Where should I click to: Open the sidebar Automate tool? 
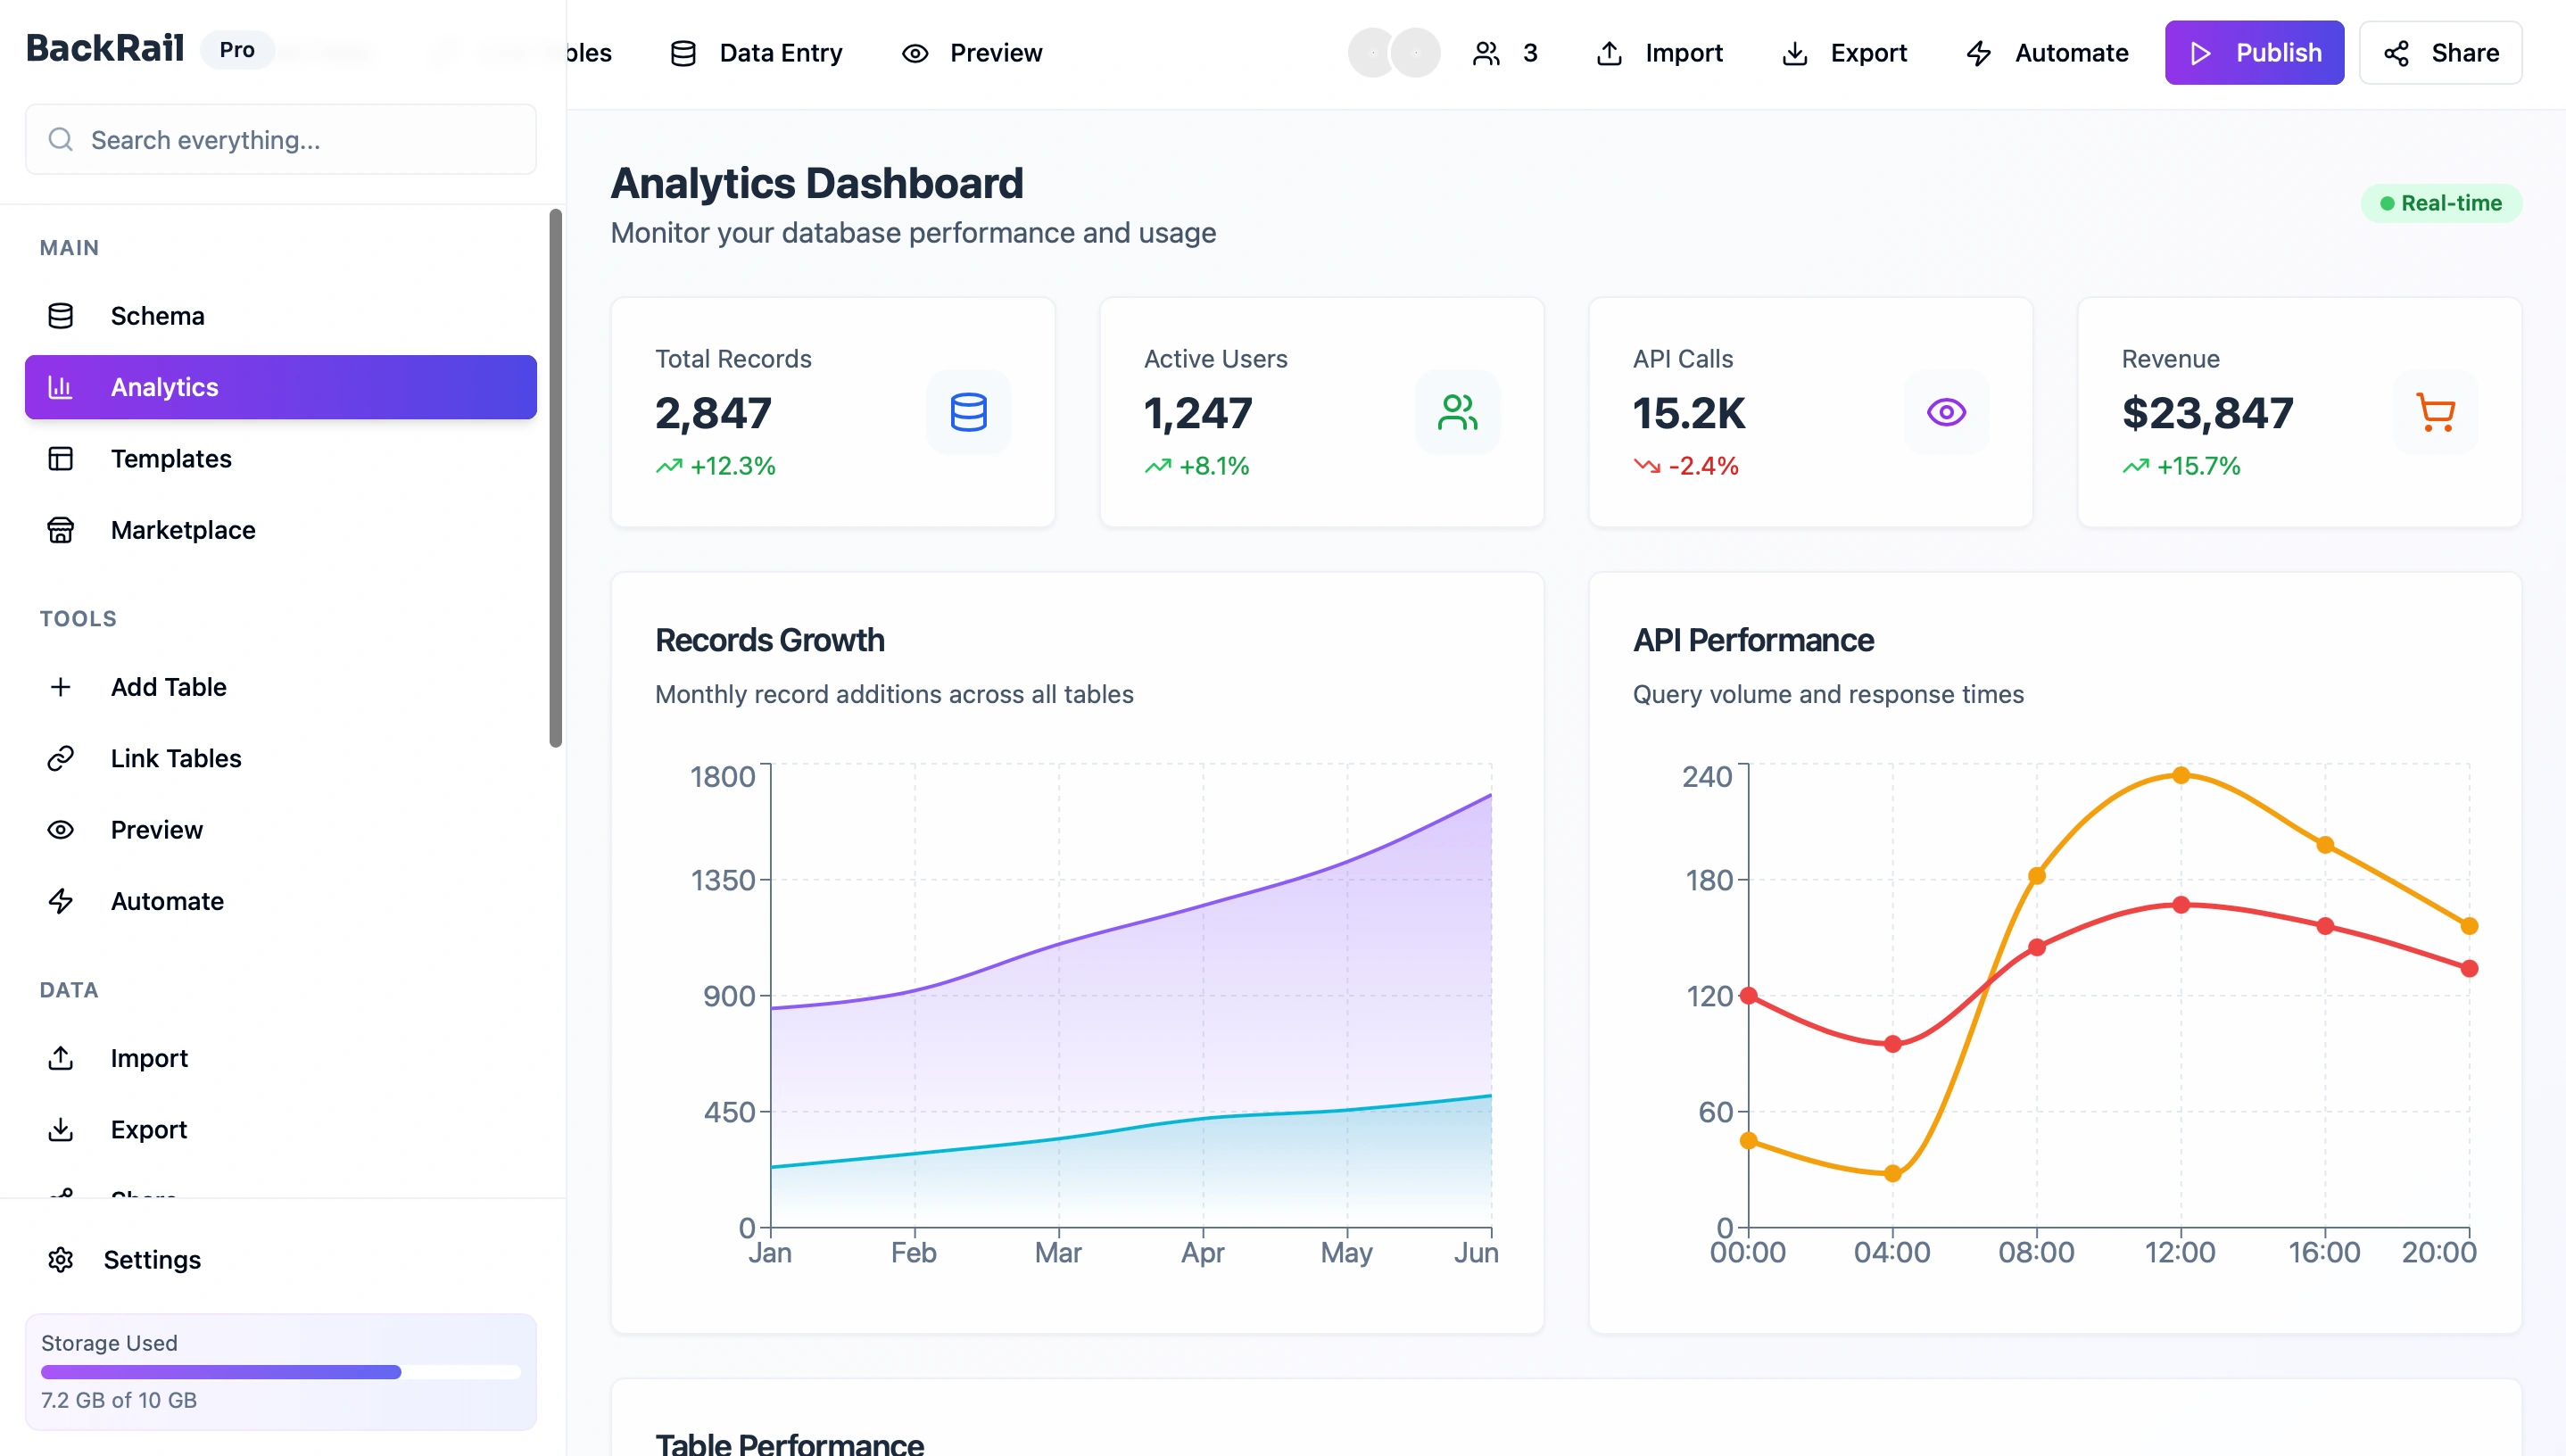click(280, 901)
